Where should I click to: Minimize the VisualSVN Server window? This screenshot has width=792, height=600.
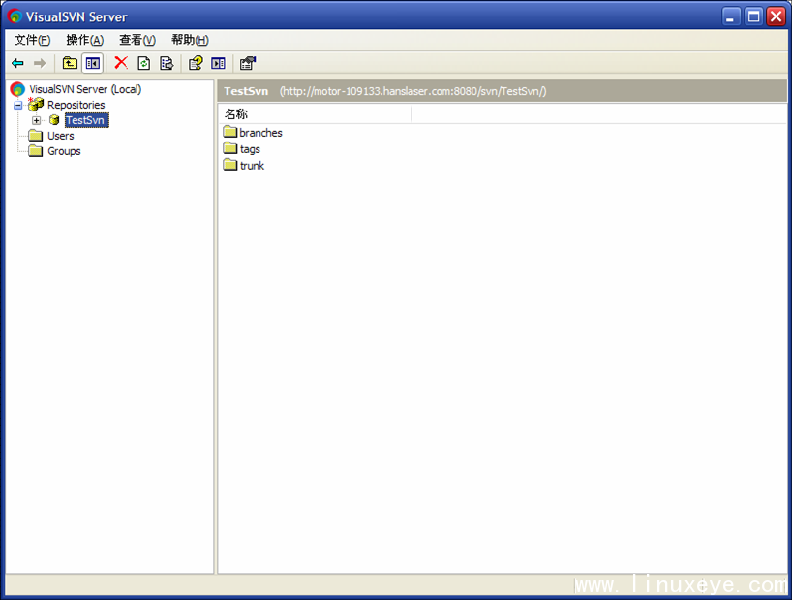coord(730,17)
